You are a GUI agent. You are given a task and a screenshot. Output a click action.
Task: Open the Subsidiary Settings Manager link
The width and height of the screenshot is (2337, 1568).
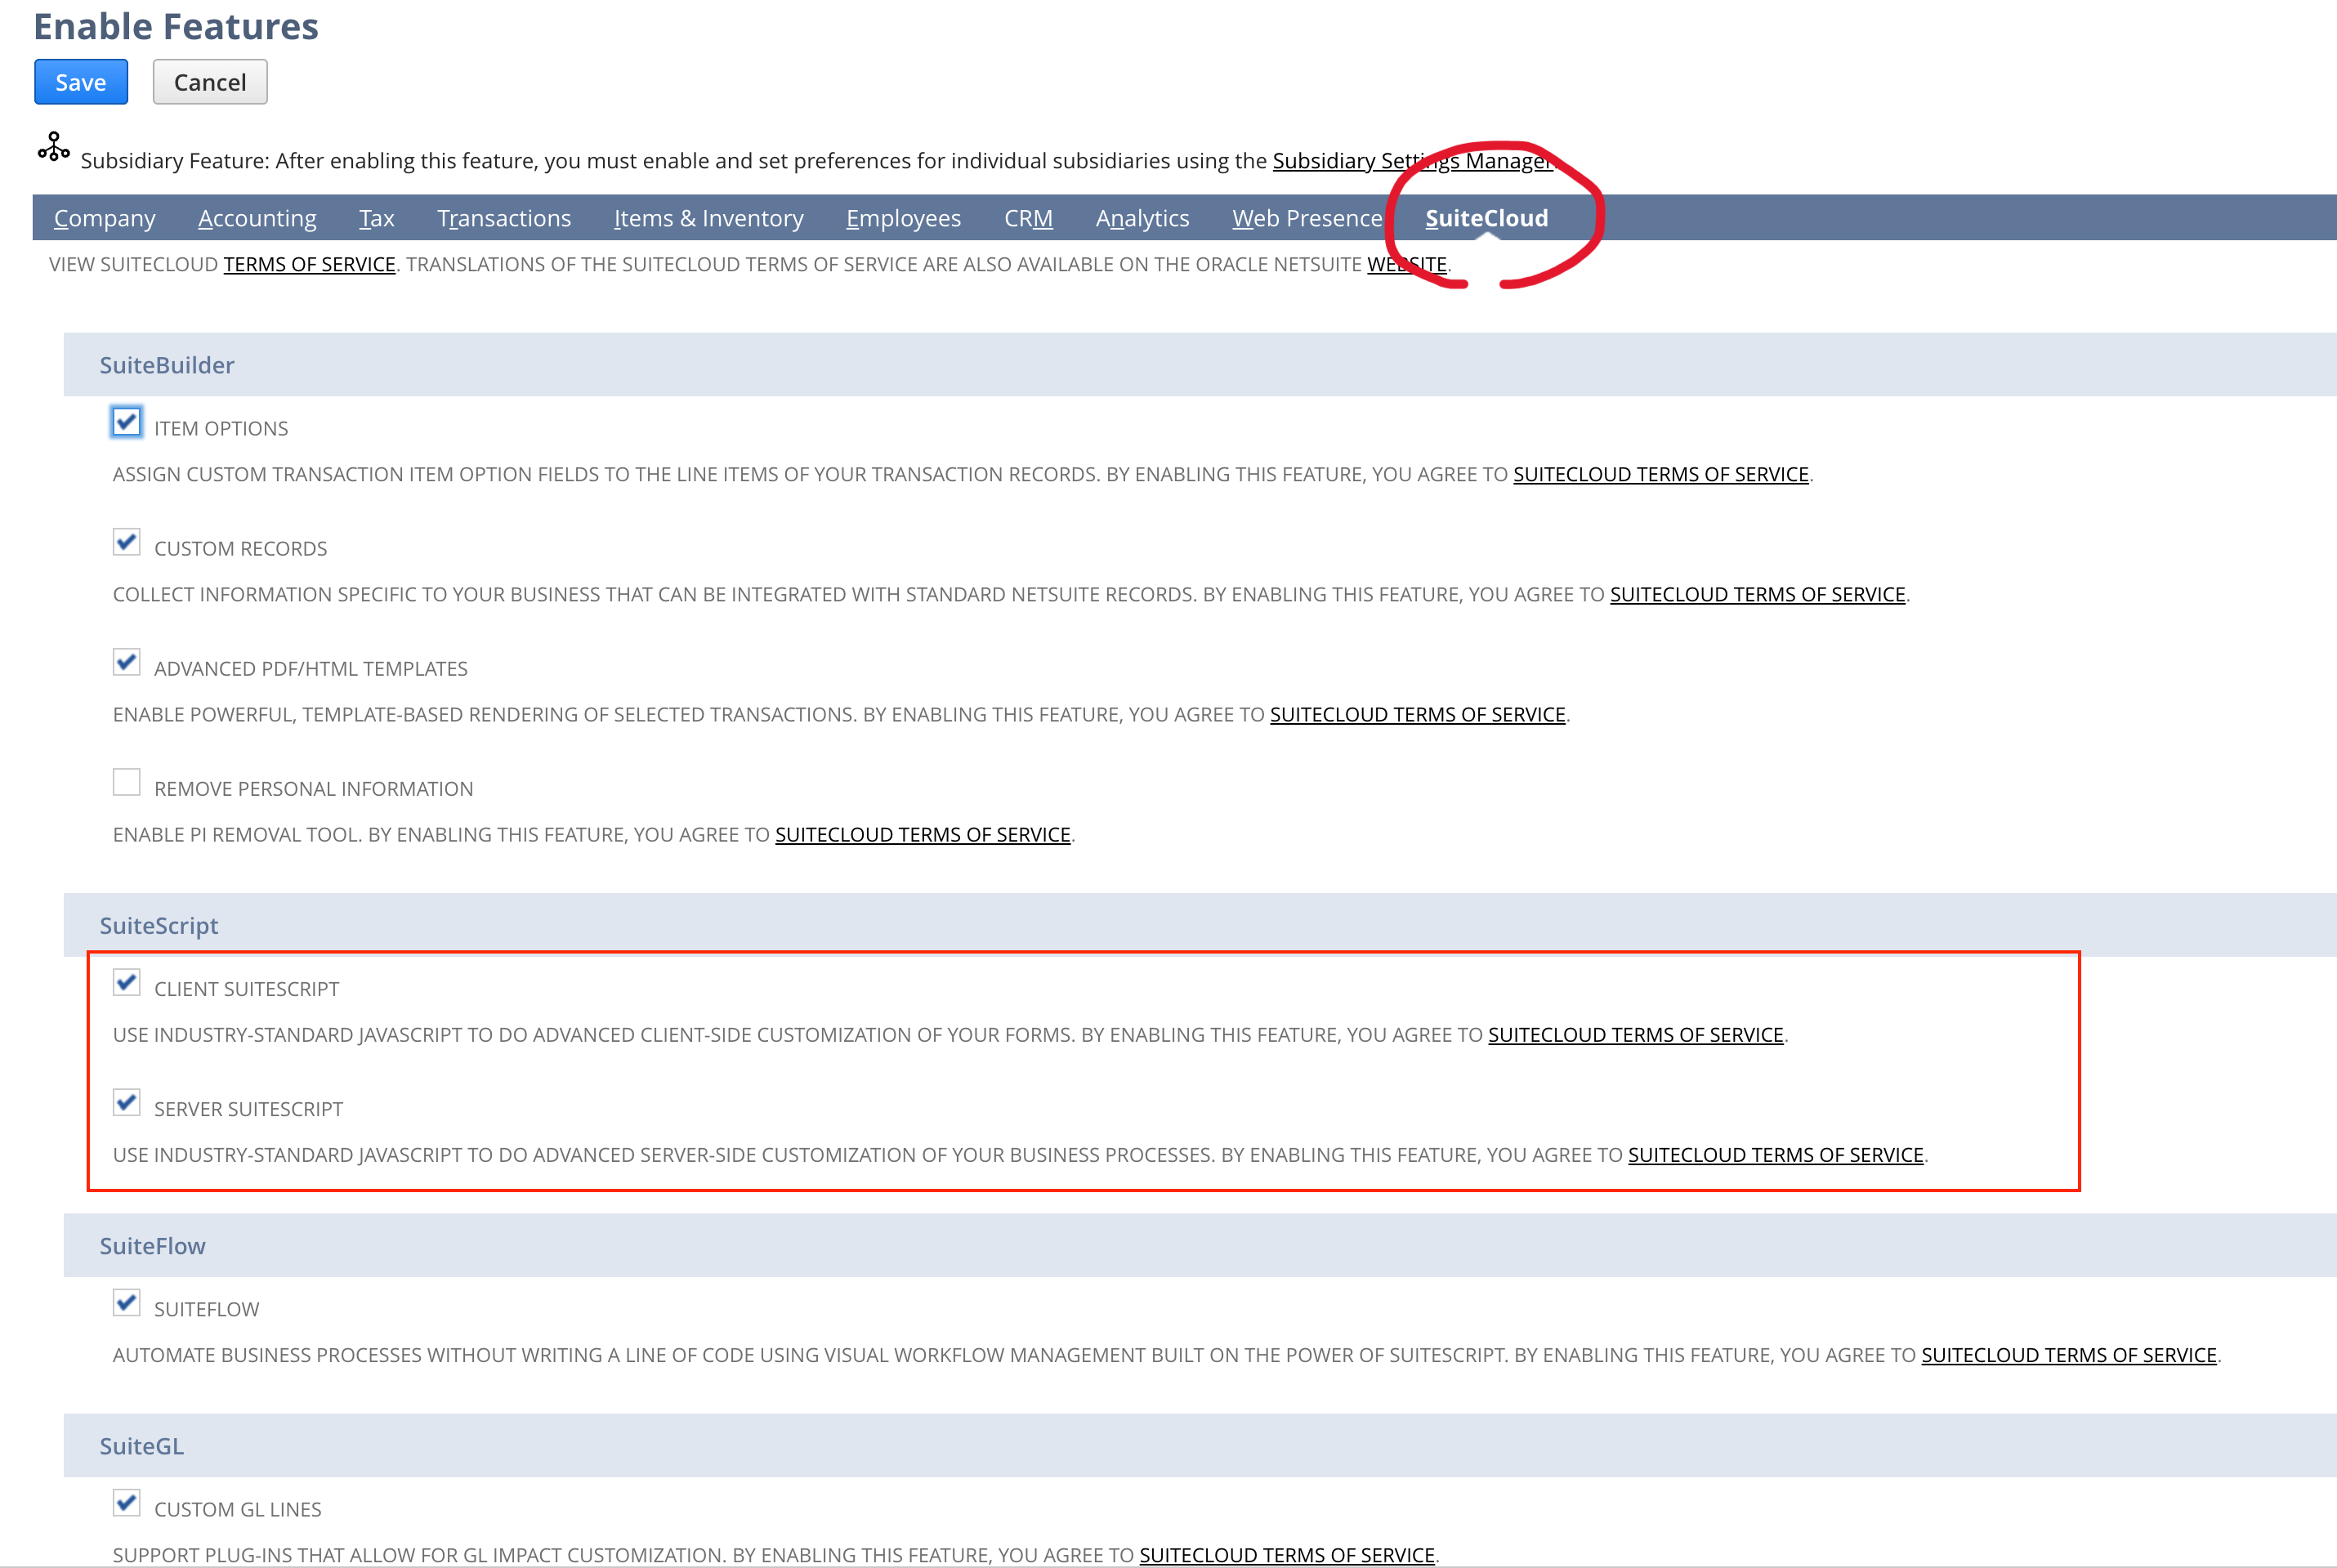pos(1412,161)
